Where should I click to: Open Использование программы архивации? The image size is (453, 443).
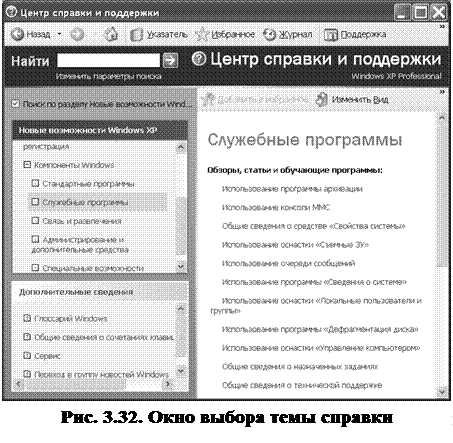pos(292,189)
